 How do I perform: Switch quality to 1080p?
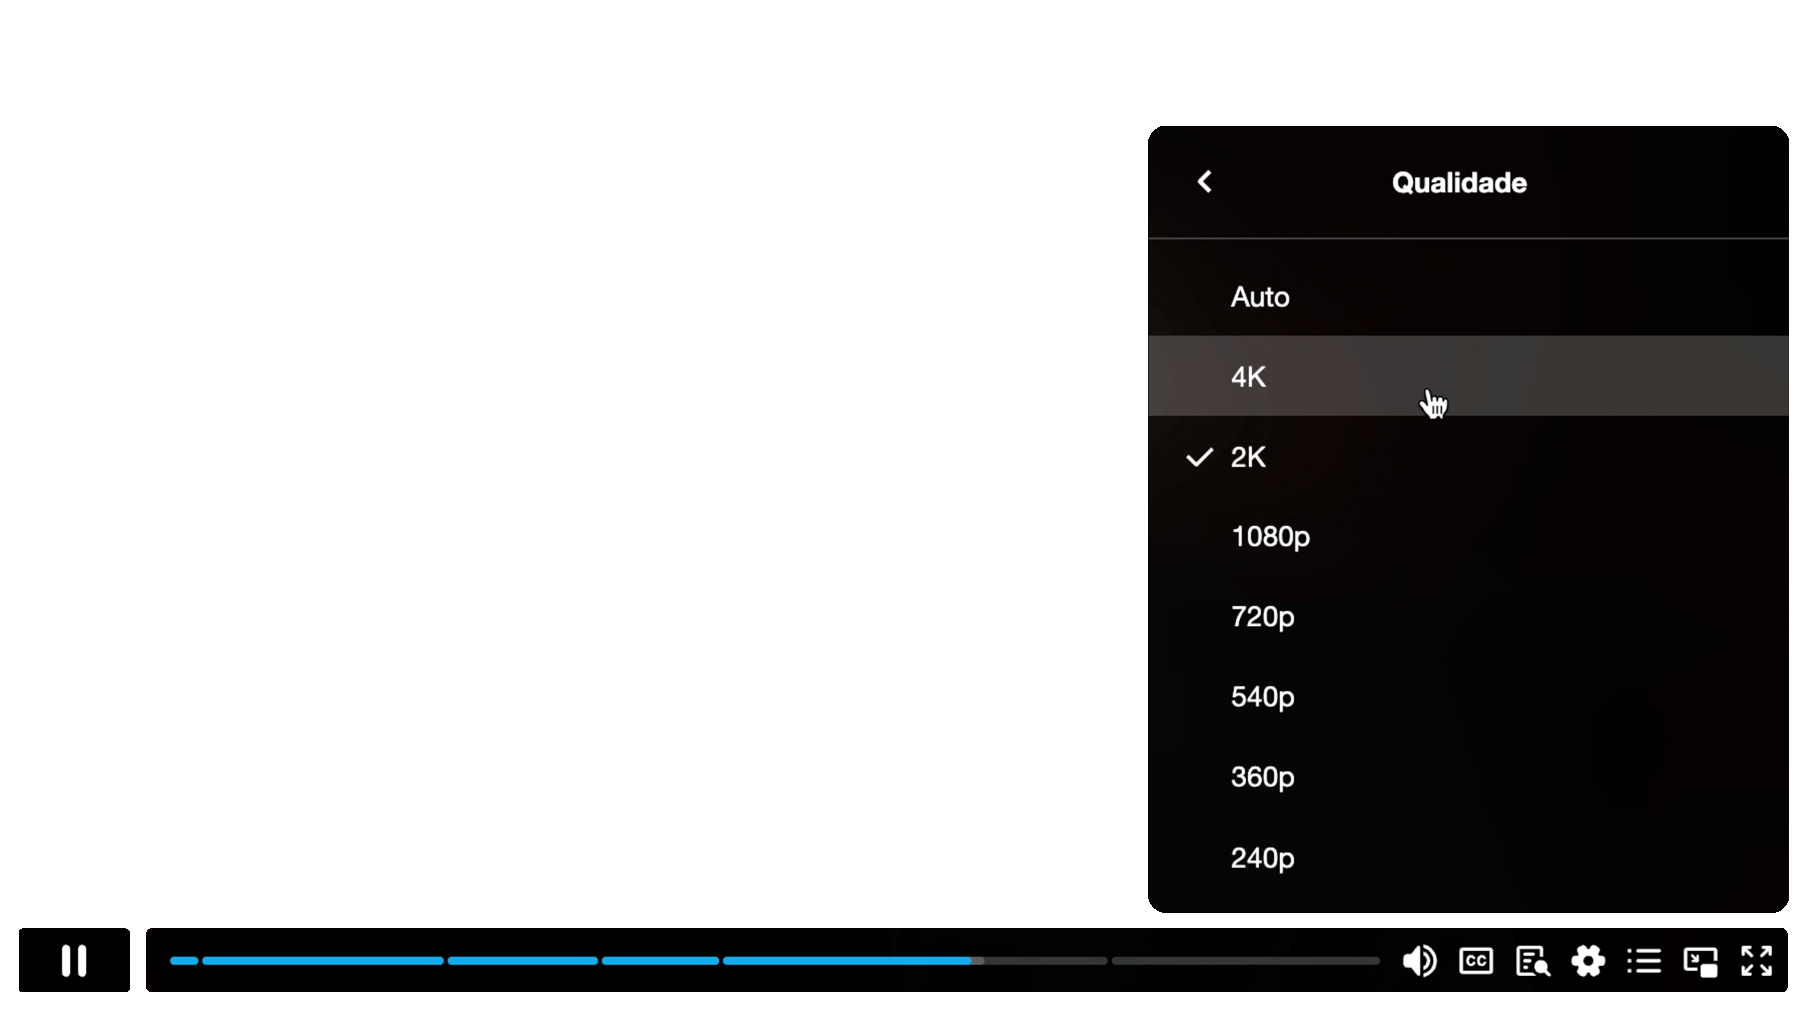1468,536
